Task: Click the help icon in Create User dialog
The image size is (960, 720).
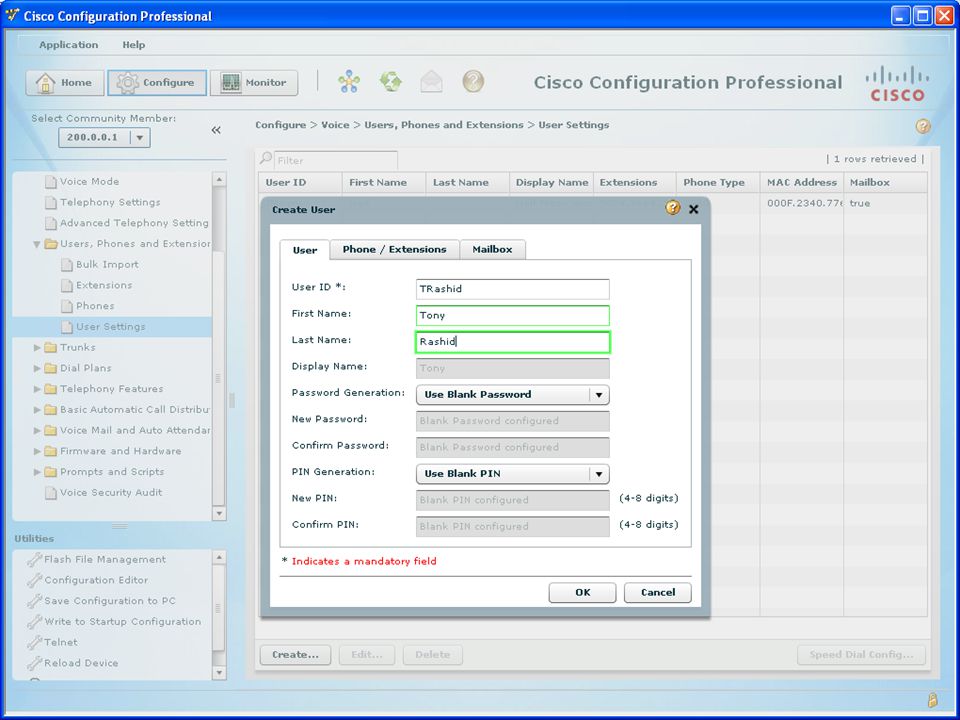Action: tap(672, 208)
